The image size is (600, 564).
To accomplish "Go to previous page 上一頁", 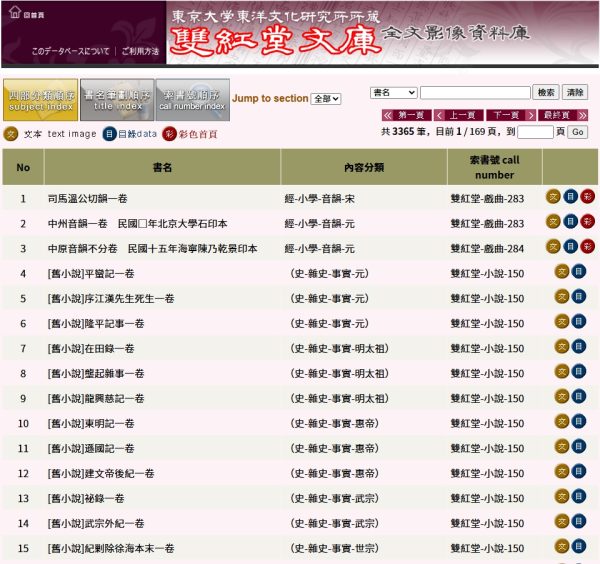I will coord(458,115).
